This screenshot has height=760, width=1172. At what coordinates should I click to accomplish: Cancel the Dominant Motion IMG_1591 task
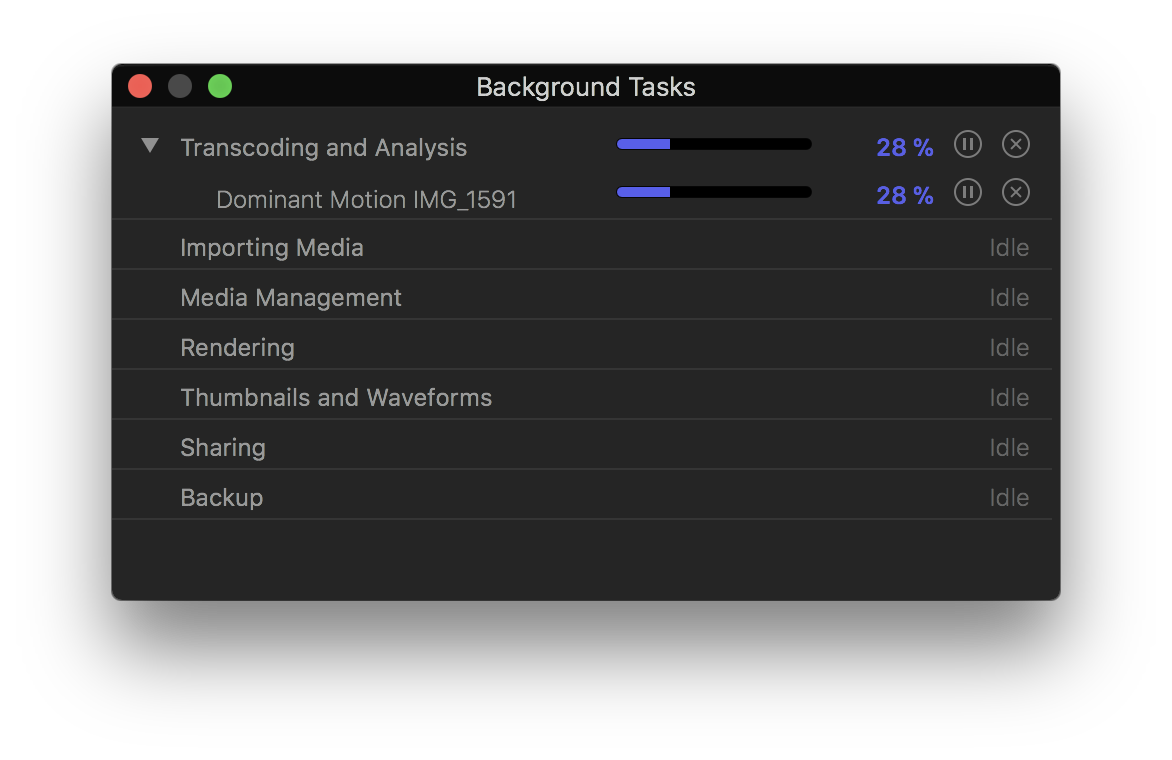click(x=1015, y=192)
